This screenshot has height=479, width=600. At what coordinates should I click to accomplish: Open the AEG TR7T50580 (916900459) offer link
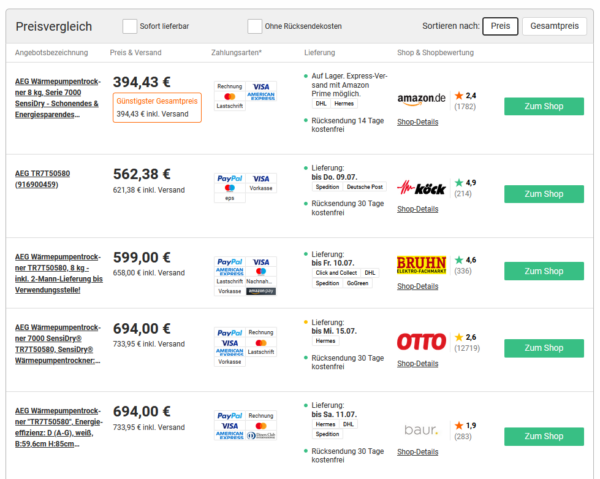[x=42, y=179]
